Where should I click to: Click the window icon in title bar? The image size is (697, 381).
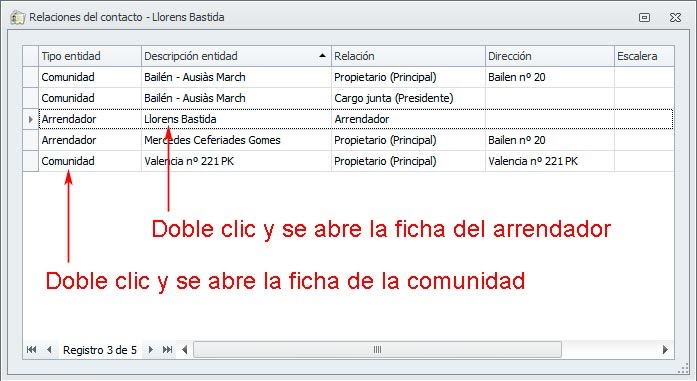click(x=17, y=18)
